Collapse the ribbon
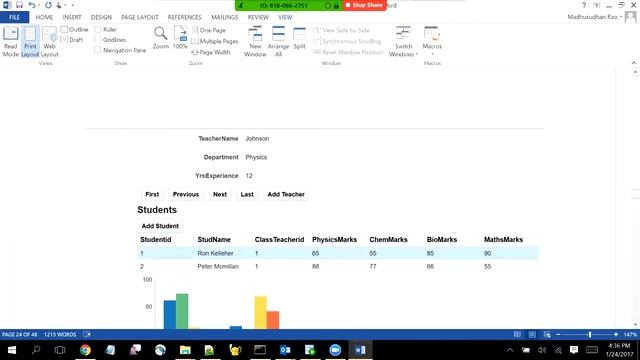Image resolution: width=640 pixels, height=360 pixels. (633, 63)
